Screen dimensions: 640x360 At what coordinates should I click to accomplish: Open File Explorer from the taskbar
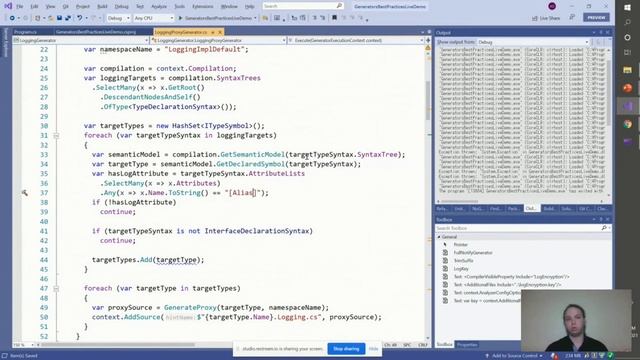pos(627,70)
